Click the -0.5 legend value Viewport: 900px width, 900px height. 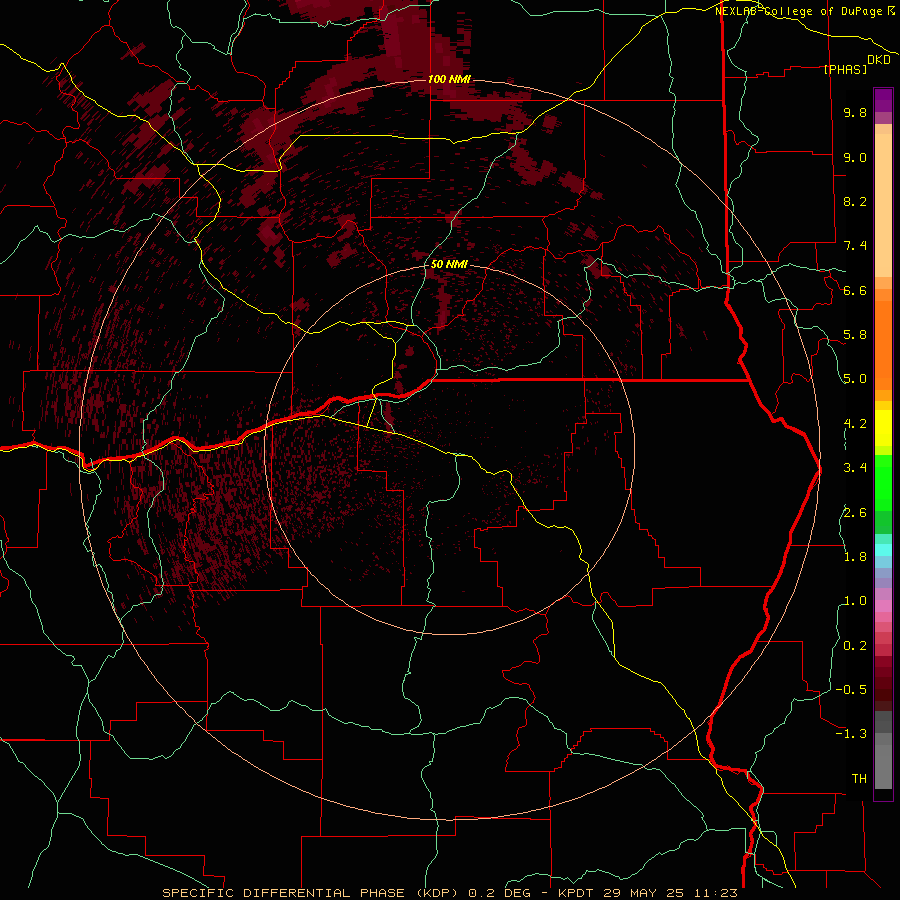[851, 690]
